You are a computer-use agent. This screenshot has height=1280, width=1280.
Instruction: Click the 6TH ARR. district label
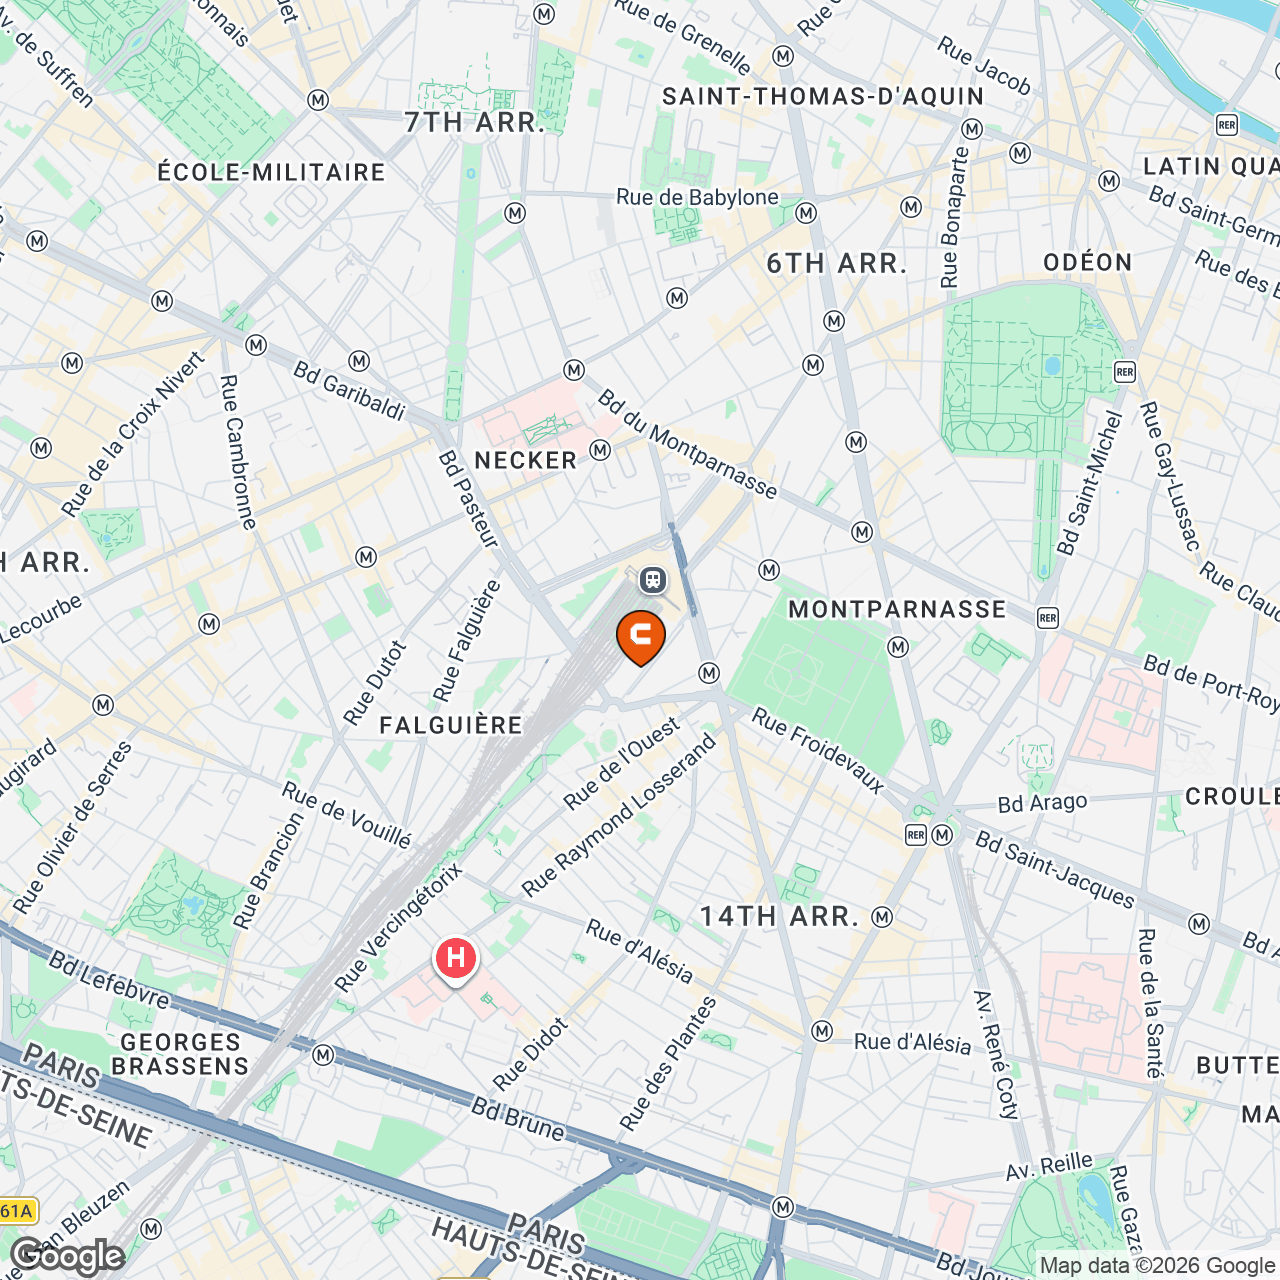point(837,264)
